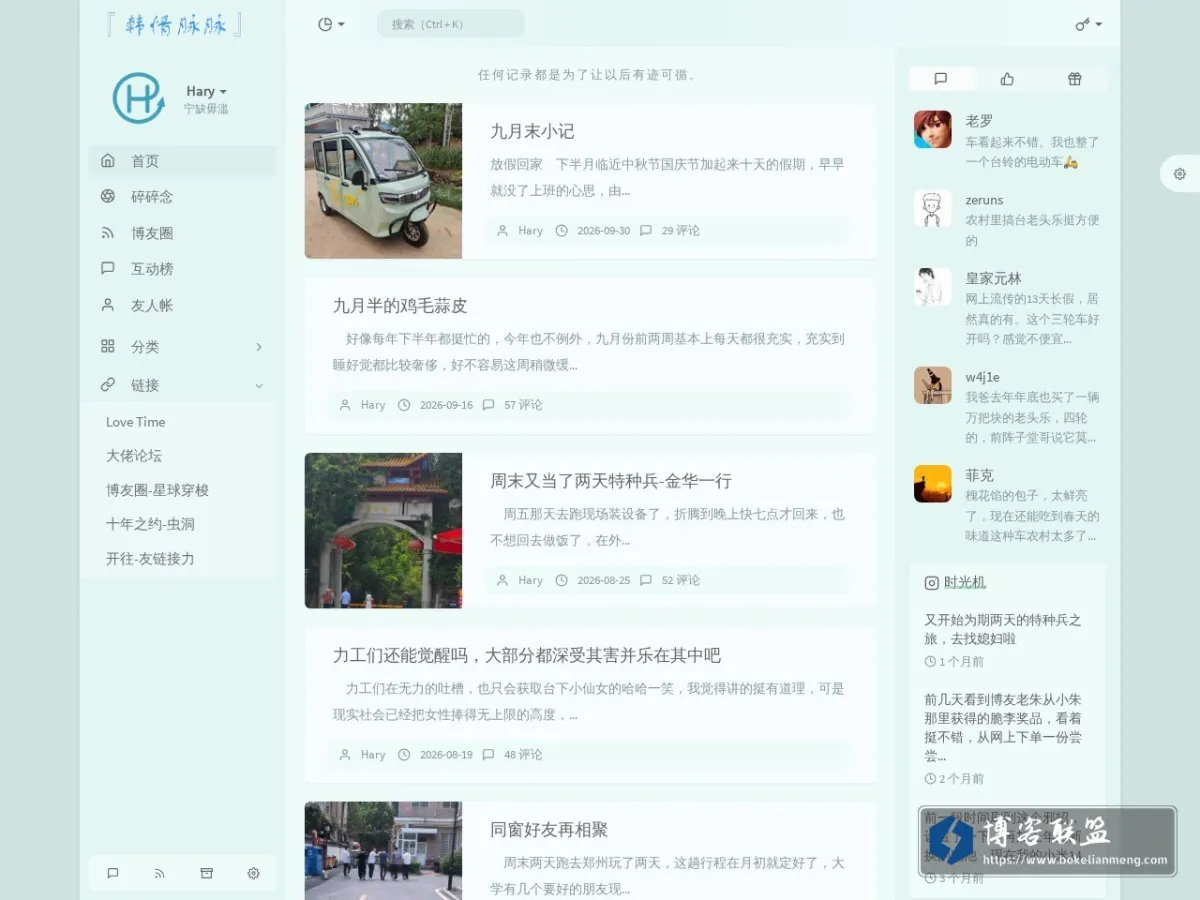Open 老罗's comment about 电动车

pyautogui.click(x=1032, y=152)
